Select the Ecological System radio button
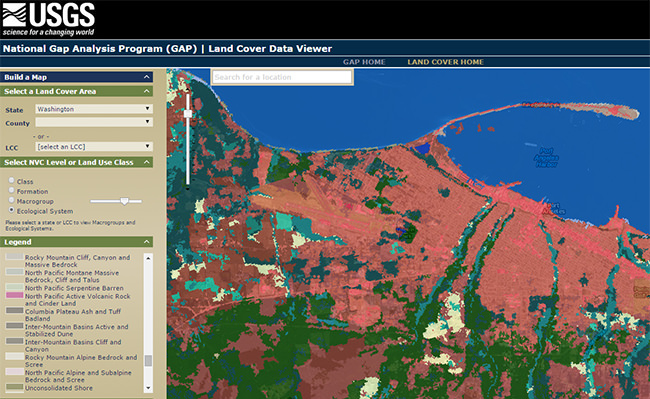 (12, 210)
